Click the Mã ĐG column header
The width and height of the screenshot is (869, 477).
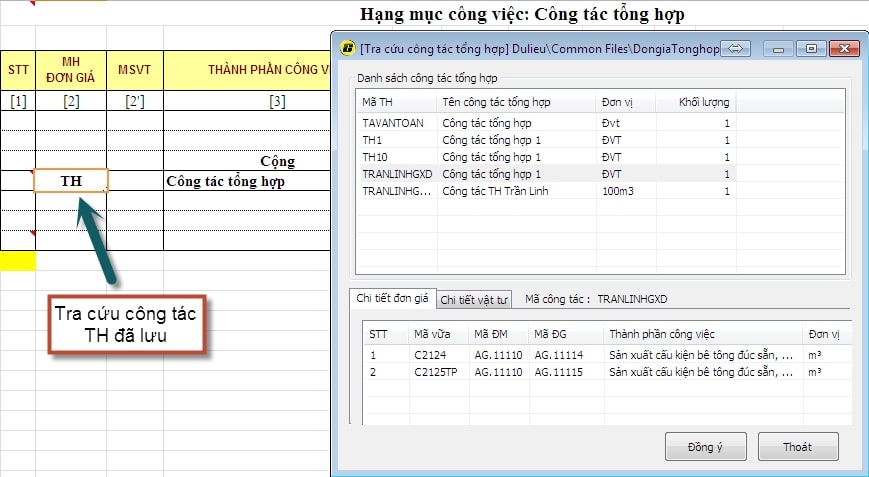(550, 333)
